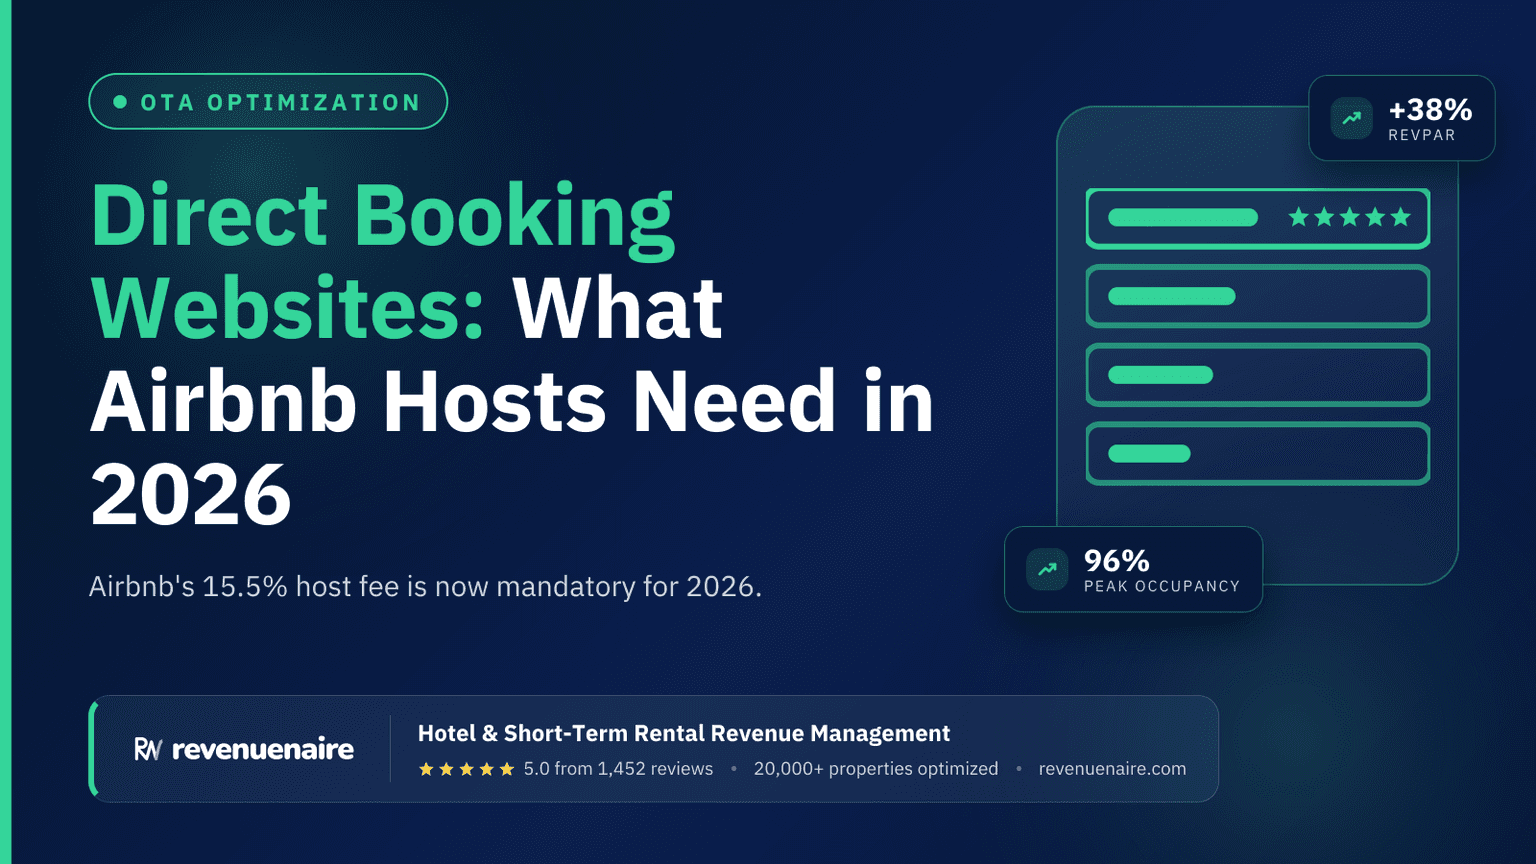Click the large '2026' headline text
Screen dimensions: 1536x864
[x=191, y=494]
